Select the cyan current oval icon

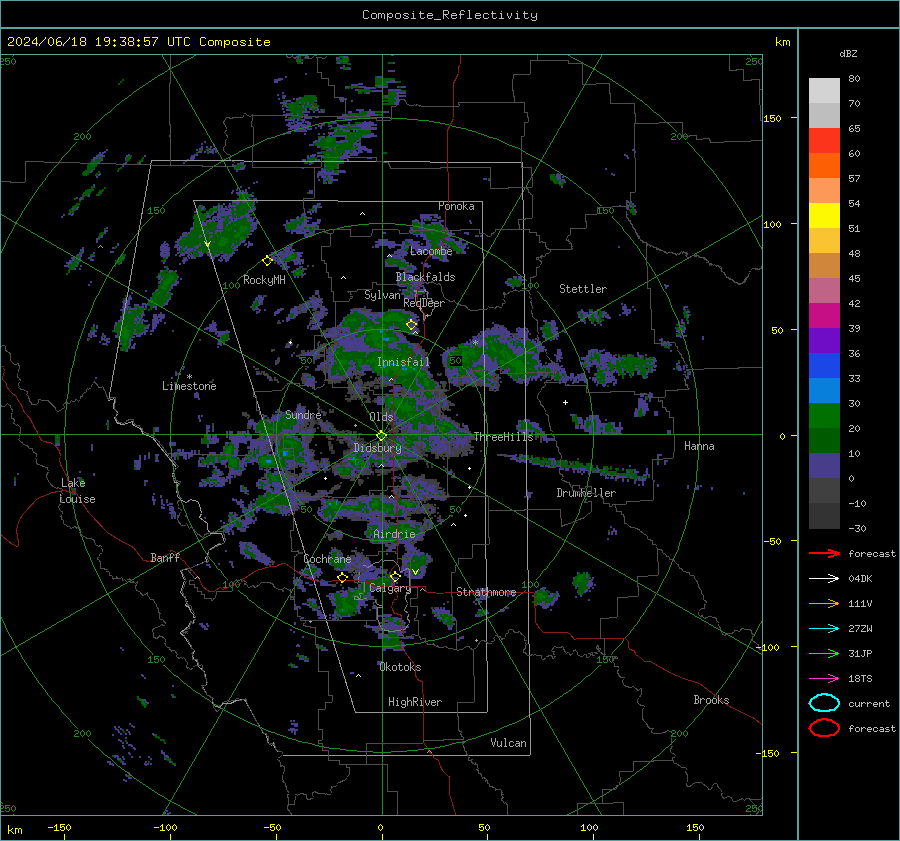tap(824, 703)
